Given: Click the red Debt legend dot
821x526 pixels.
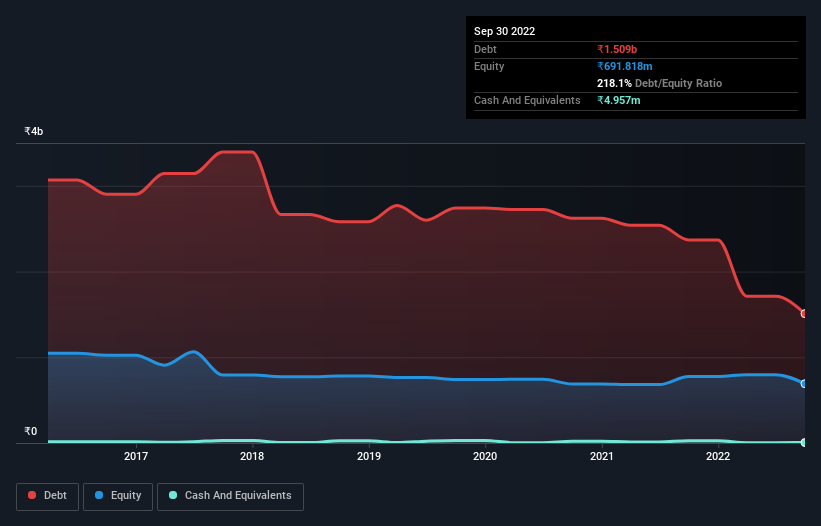Looking at the screenshot, I should coord(32,495).
